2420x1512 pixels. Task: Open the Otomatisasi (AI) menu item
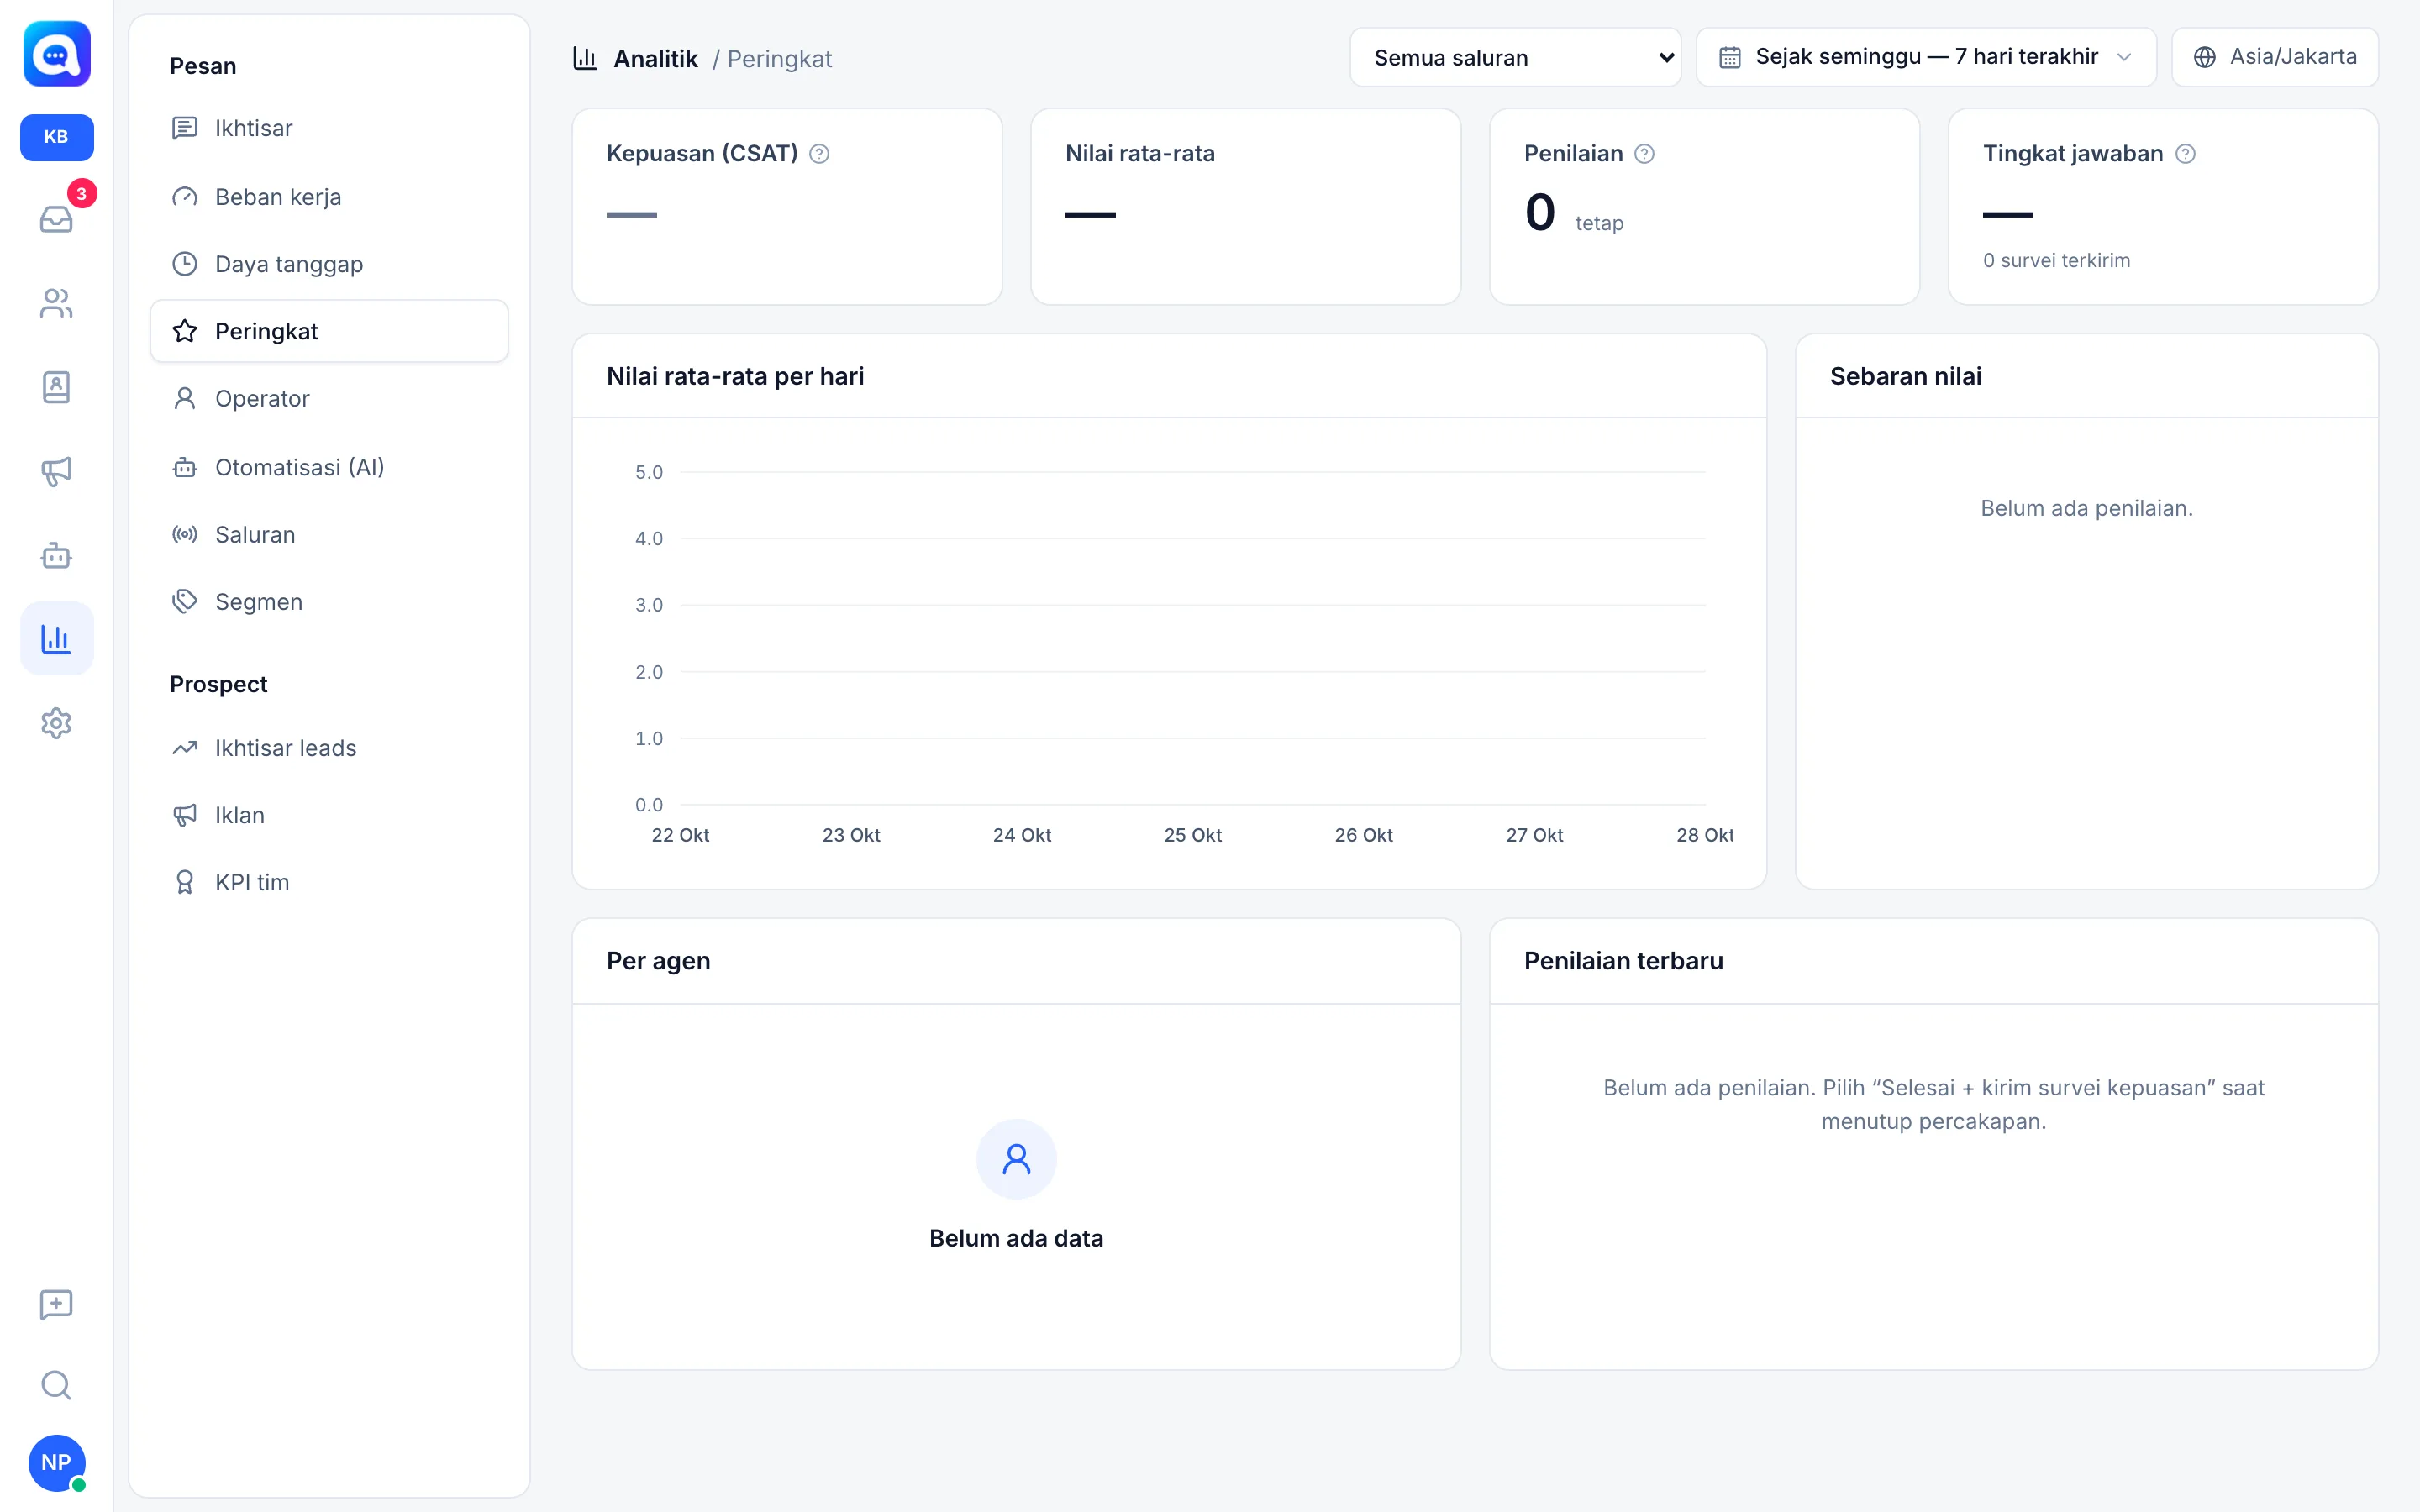click(329, 467)
